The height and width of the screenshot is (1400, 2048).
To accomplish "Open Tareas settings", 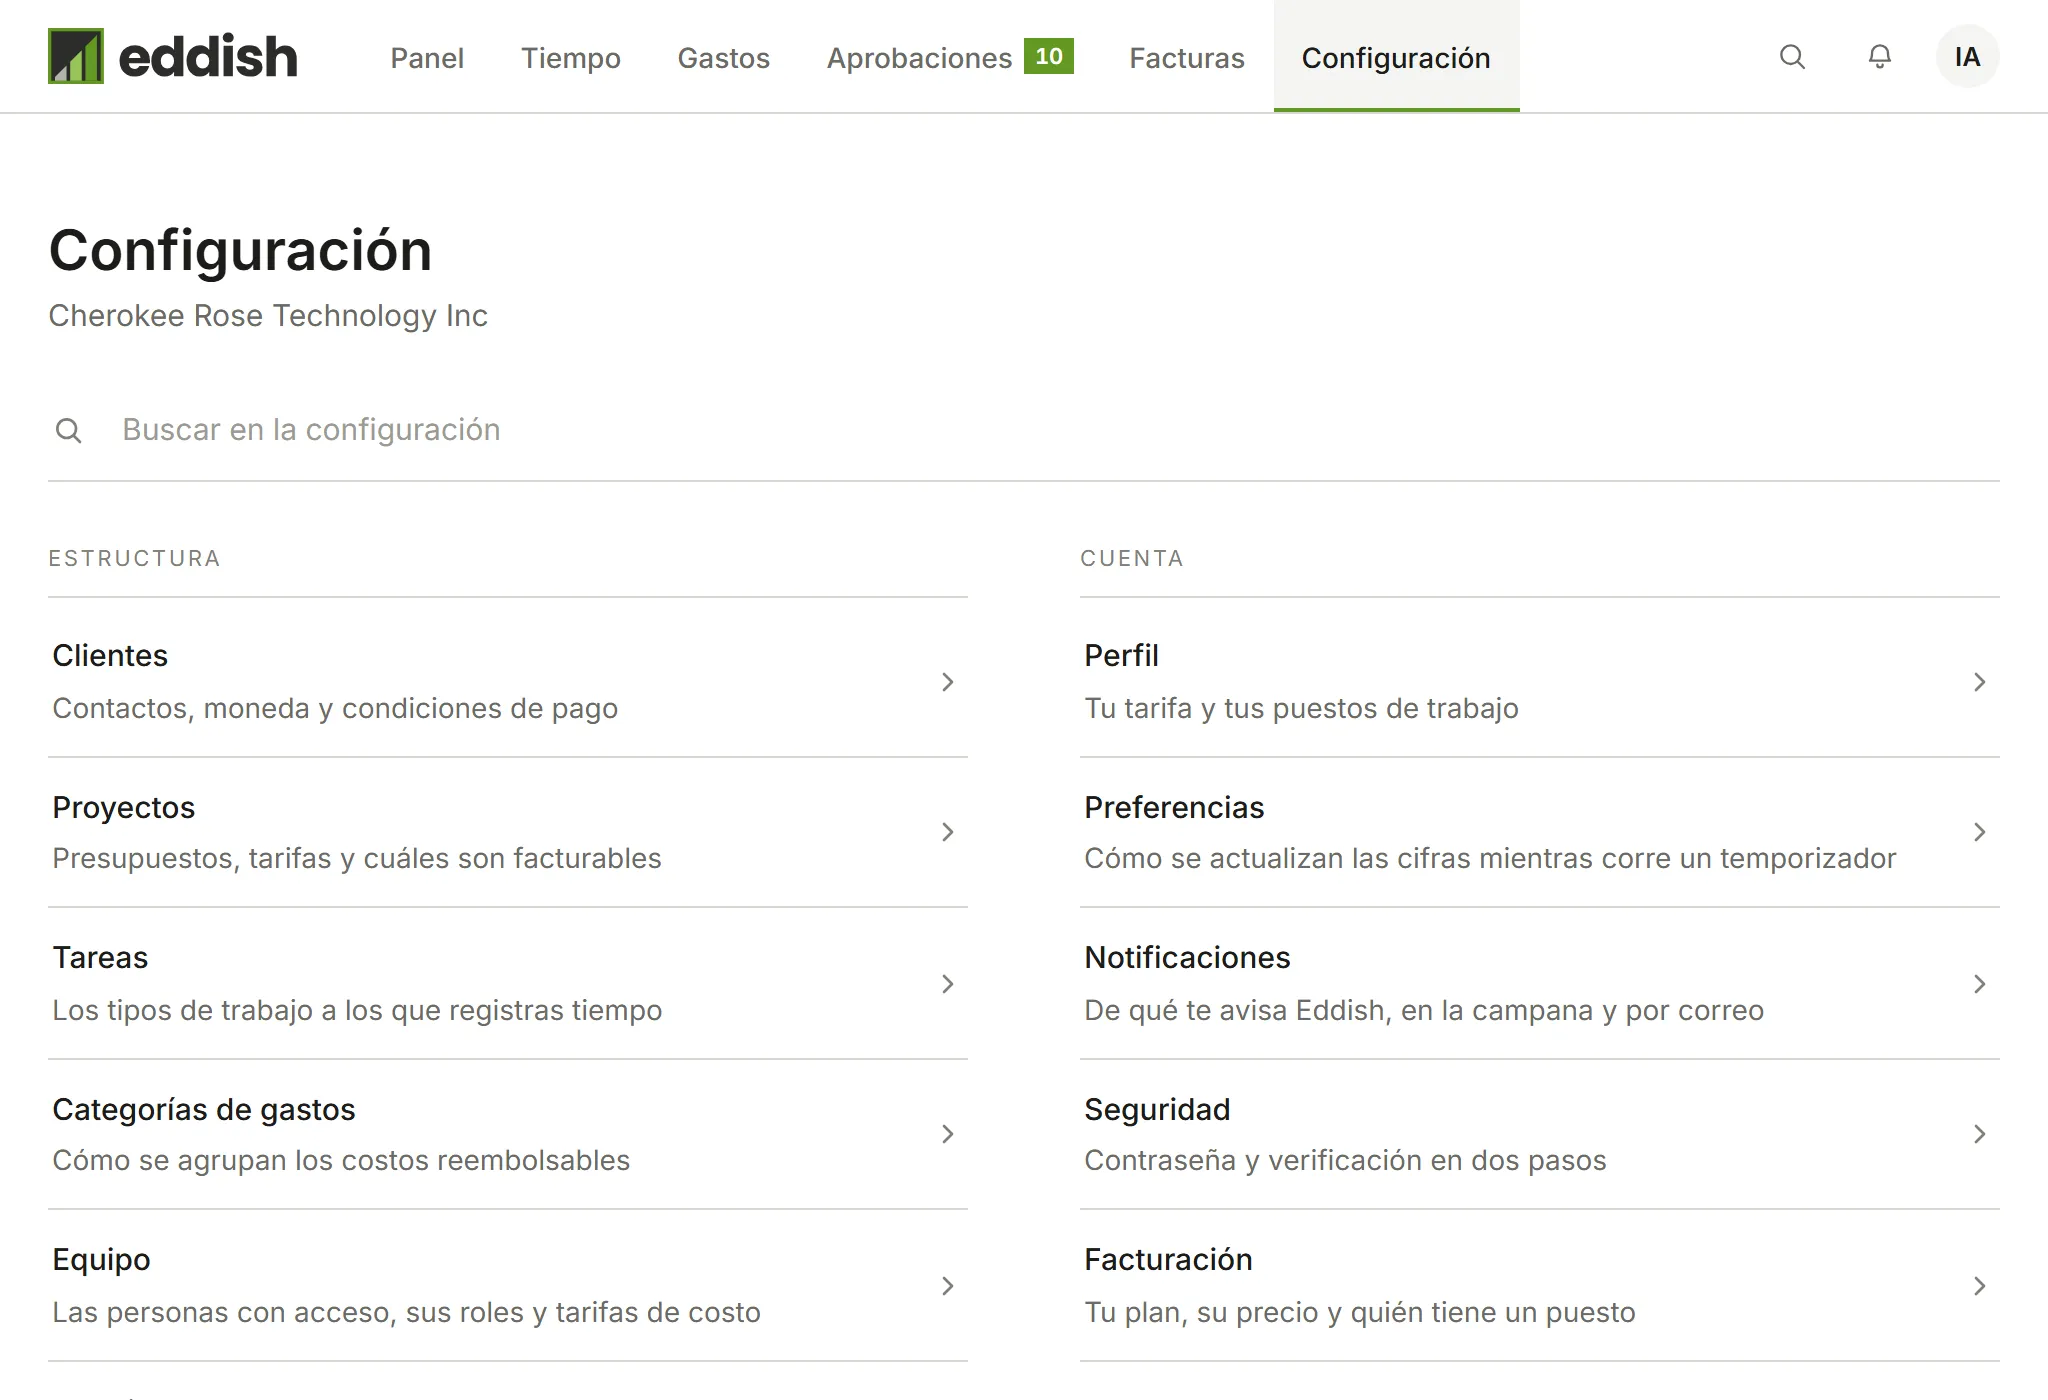I will click(x=508, y=983).
